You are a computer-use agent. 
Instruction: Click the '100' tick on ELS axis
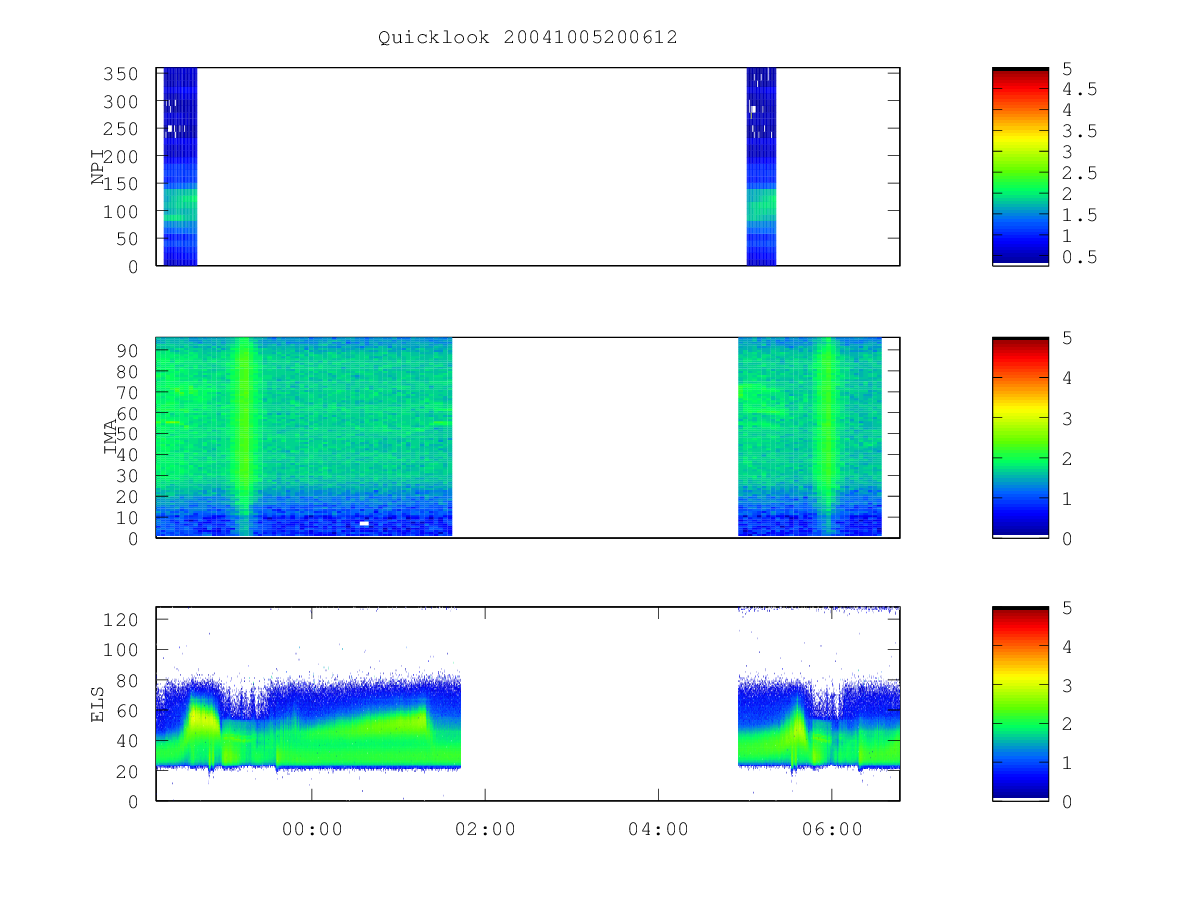122,650
